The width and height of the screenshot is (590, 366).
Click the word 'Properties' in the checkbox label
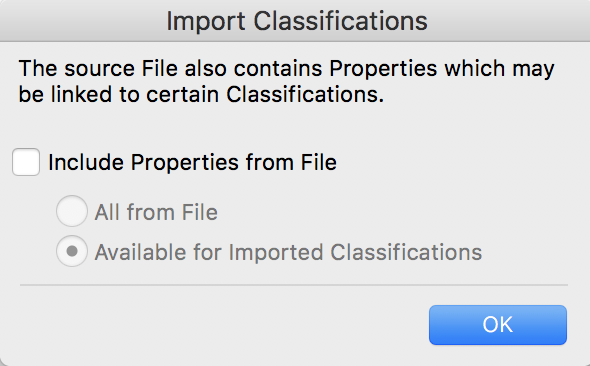click(185, 163)
